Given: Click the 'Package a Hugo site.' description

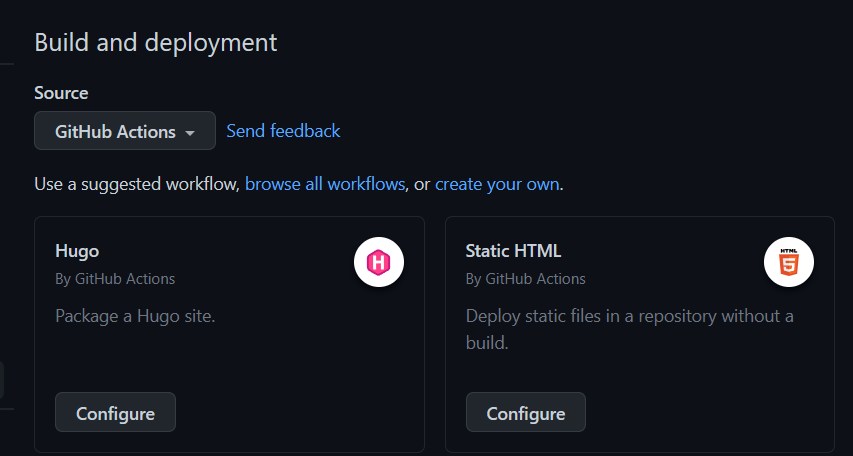Looking at the screenshot, I should (x=135, y=316).
